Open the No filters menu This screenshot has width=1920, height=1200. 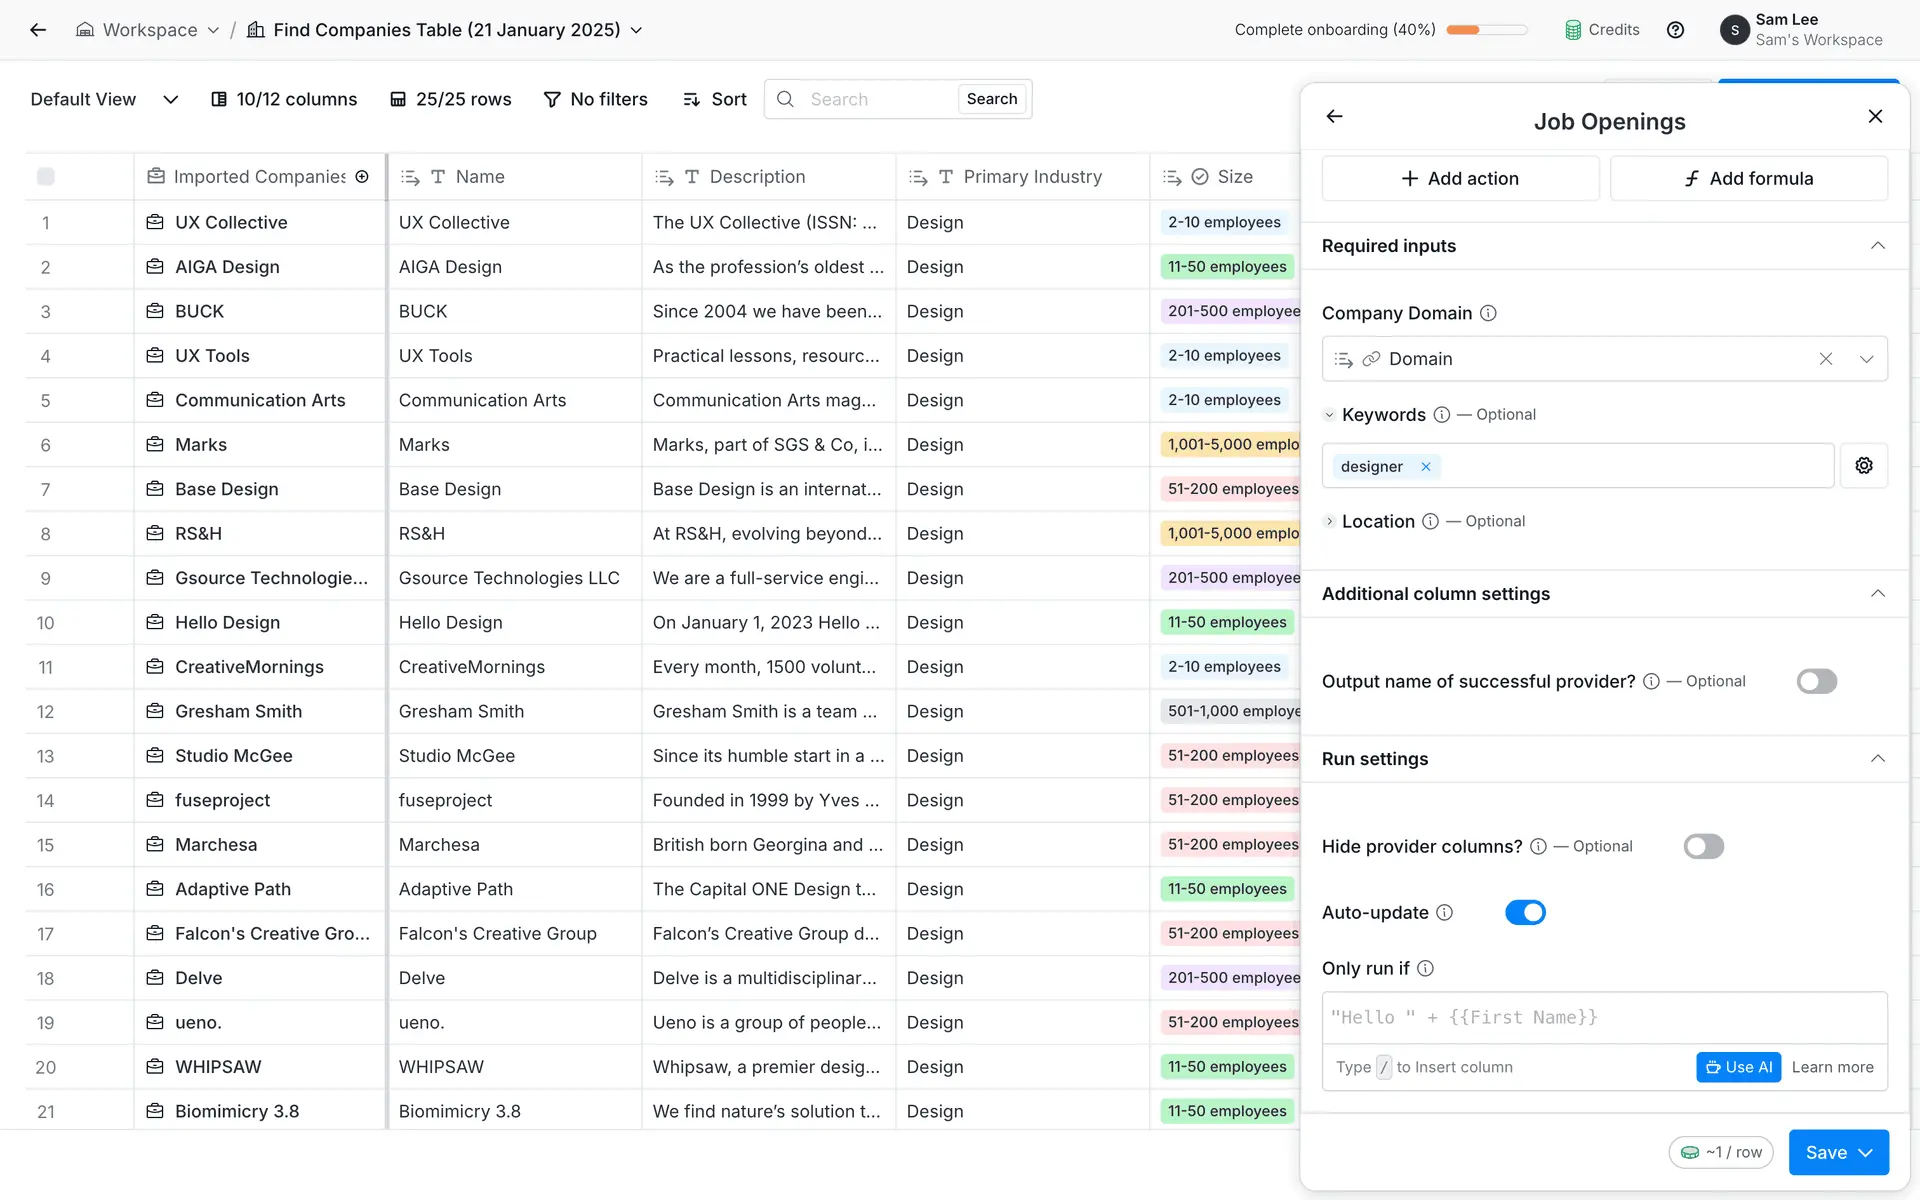(596, 99)
